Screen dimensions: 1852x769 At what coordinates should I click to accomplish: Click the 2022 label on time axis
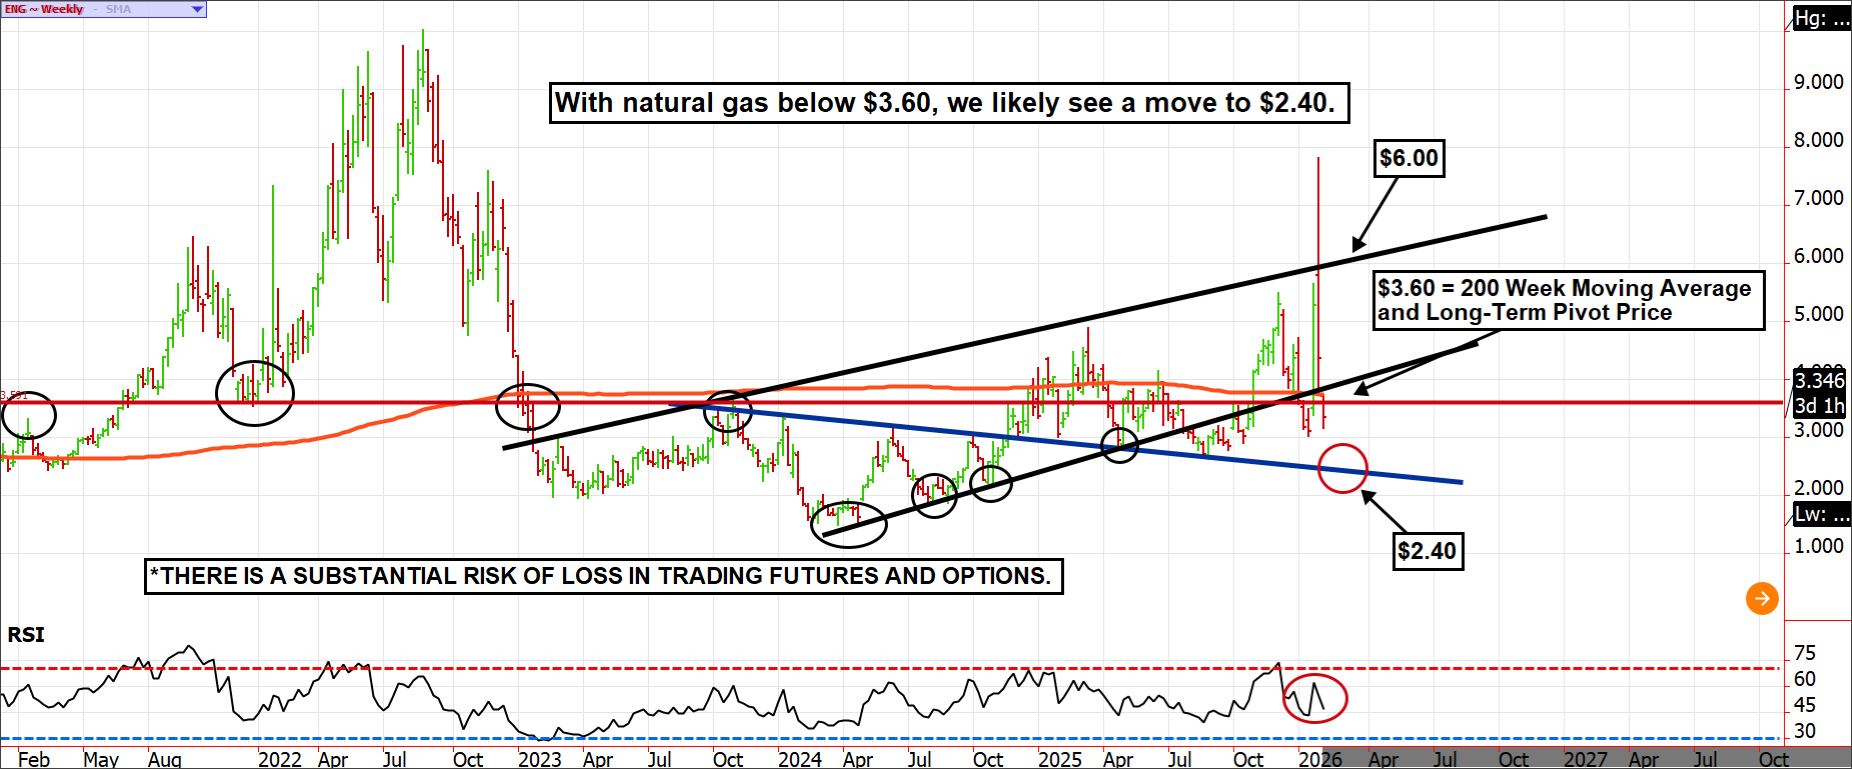pos(280,759)
